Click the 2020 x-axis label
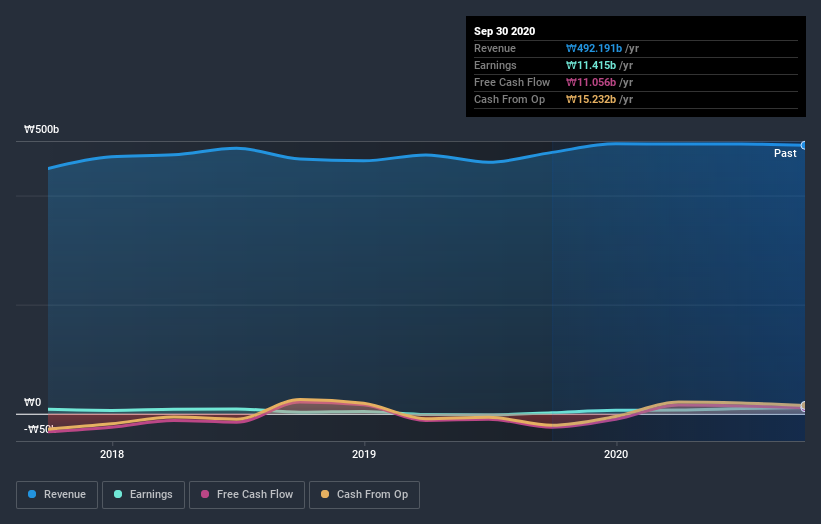This screenshot has width=821, height=524. click(616, 454)
